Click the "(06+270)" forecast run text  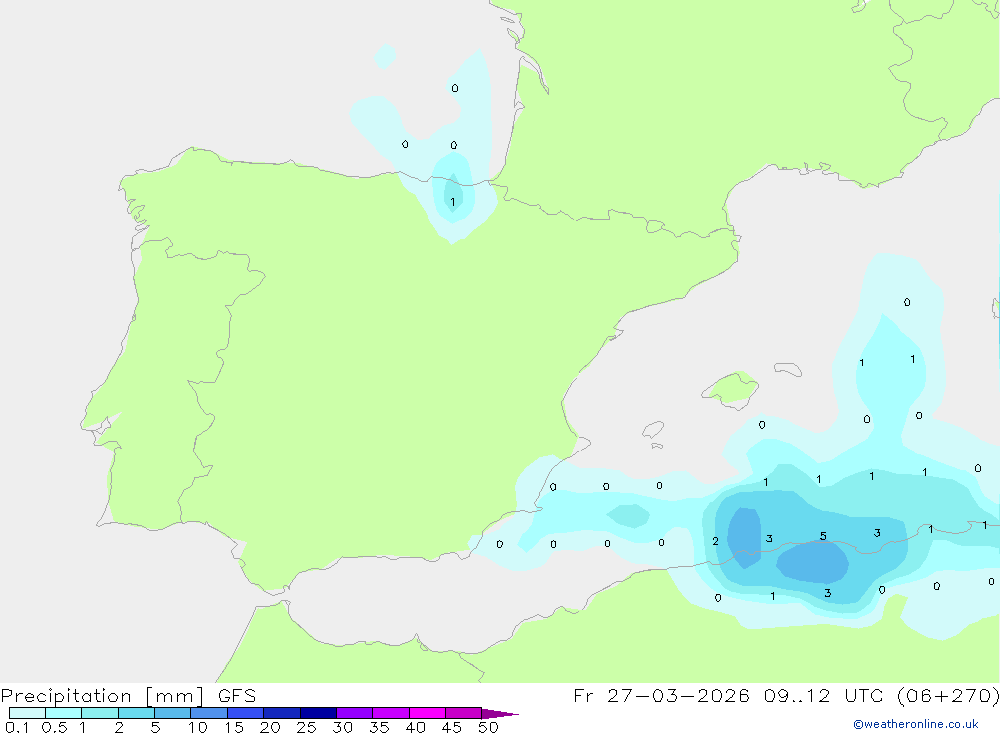[948, 695]
